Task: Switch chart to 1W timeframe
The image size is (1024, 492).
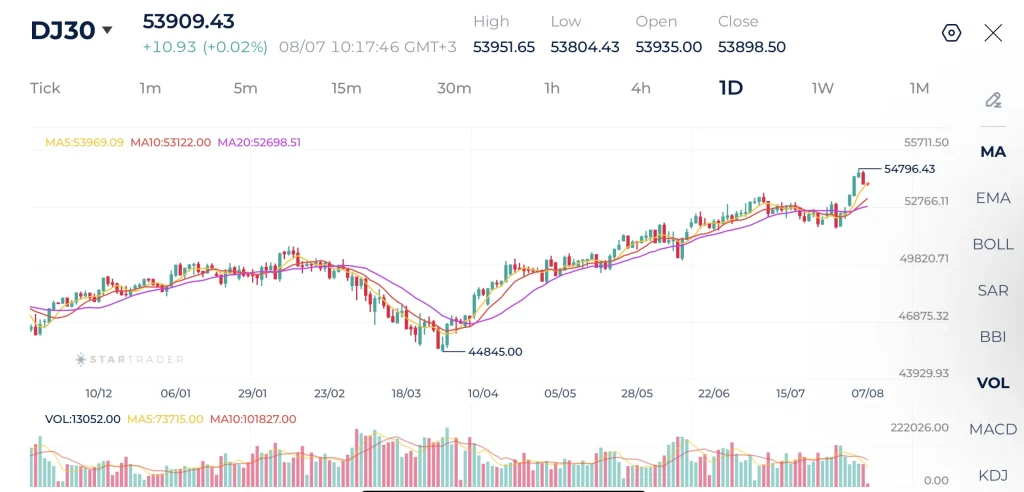Action: coord(823,88)
